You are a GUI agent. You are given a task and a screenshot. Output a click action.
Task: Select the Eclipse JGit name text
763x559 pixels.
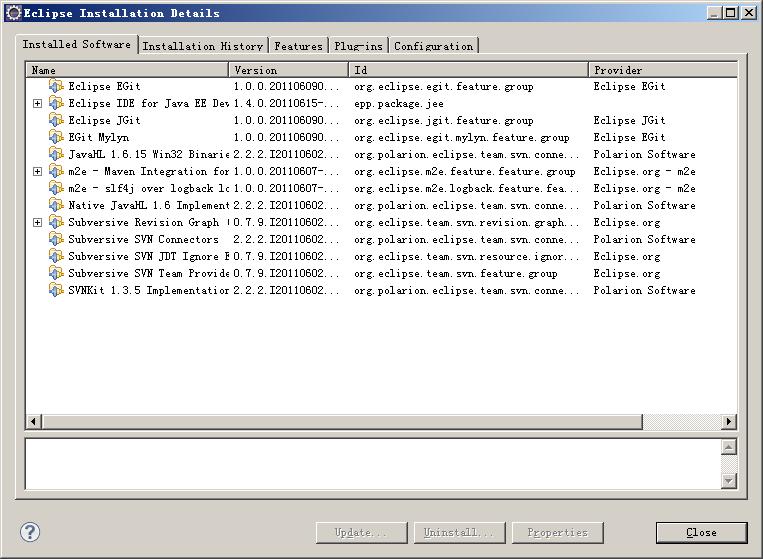pos(104,121)
